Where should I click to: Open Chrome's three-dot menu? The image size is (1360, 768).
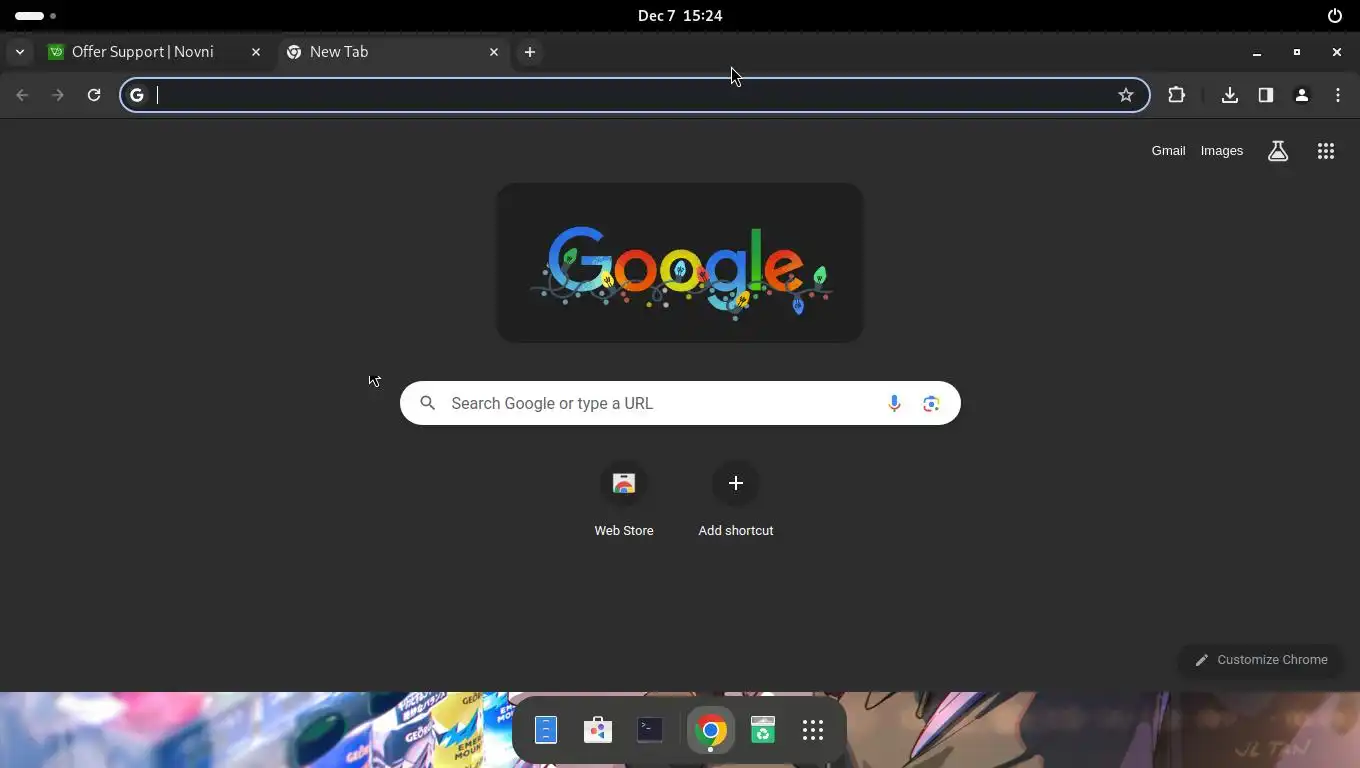[1338, 95]
